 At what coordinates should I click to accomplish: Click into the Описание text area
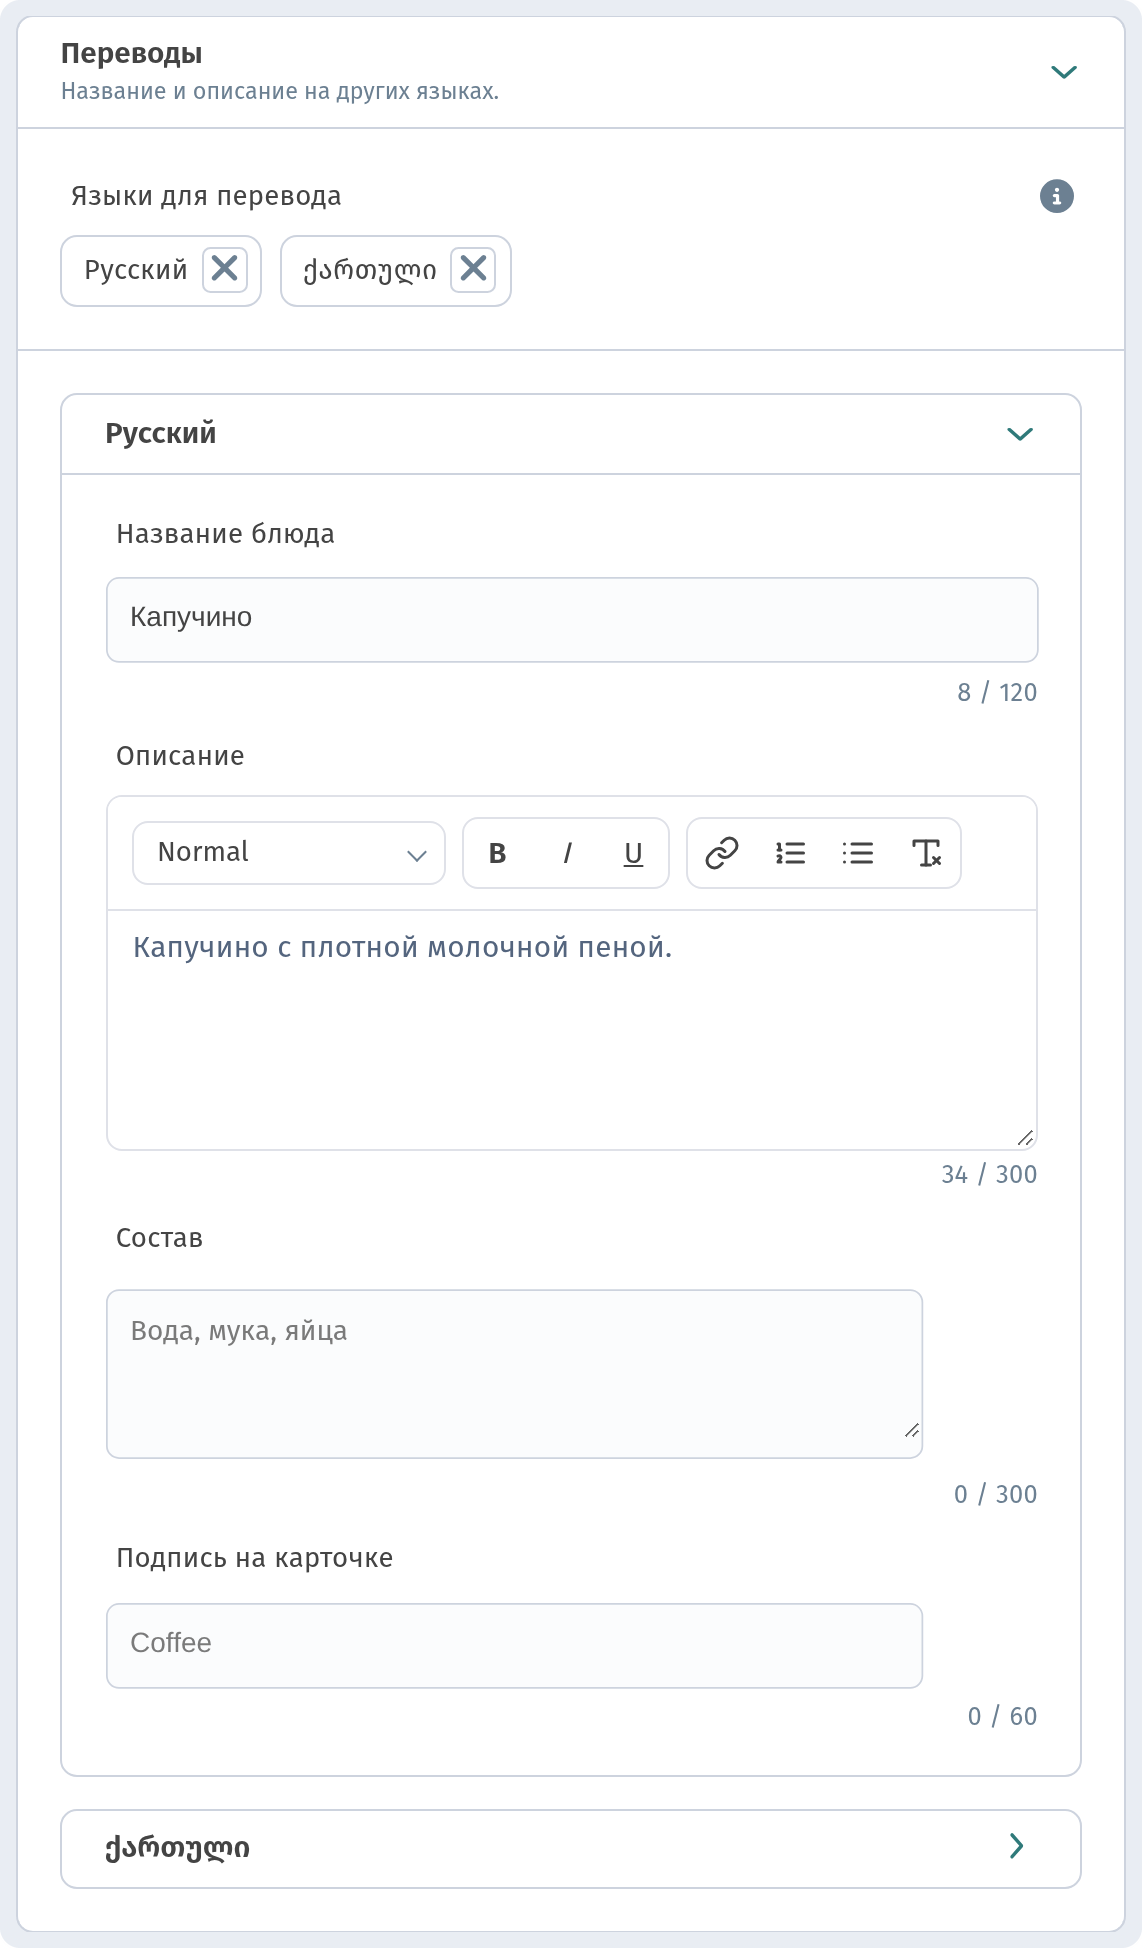(x=572, y=1029)
